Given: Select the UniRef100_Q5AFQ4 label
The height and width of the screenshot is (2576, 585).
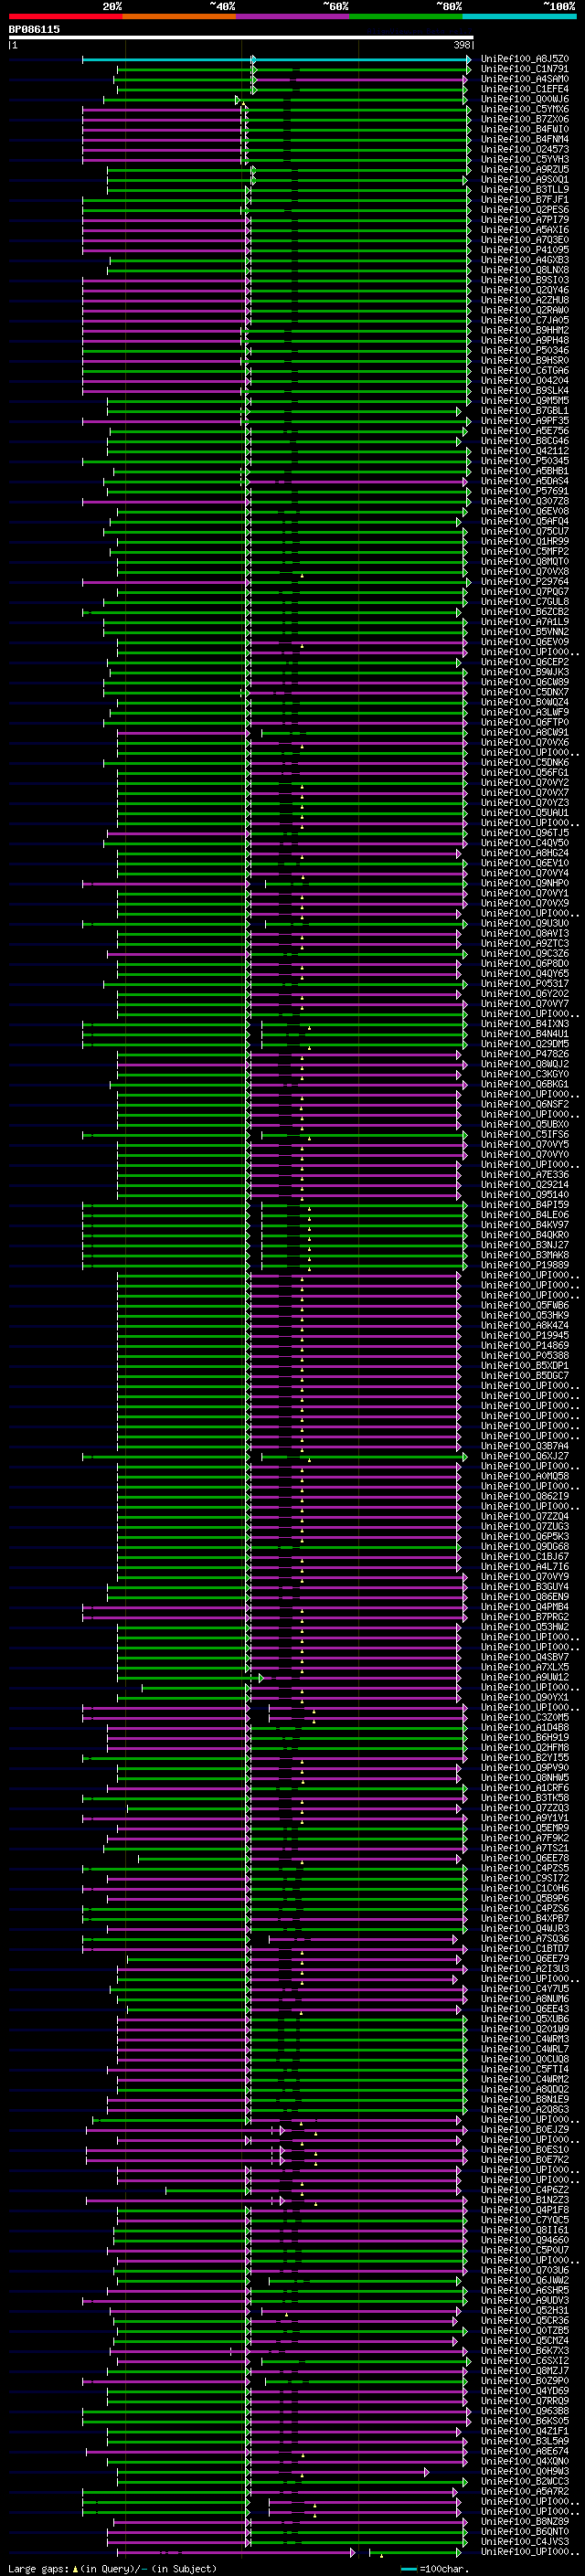Looking at the screenshot, I should tap(525, 521).
